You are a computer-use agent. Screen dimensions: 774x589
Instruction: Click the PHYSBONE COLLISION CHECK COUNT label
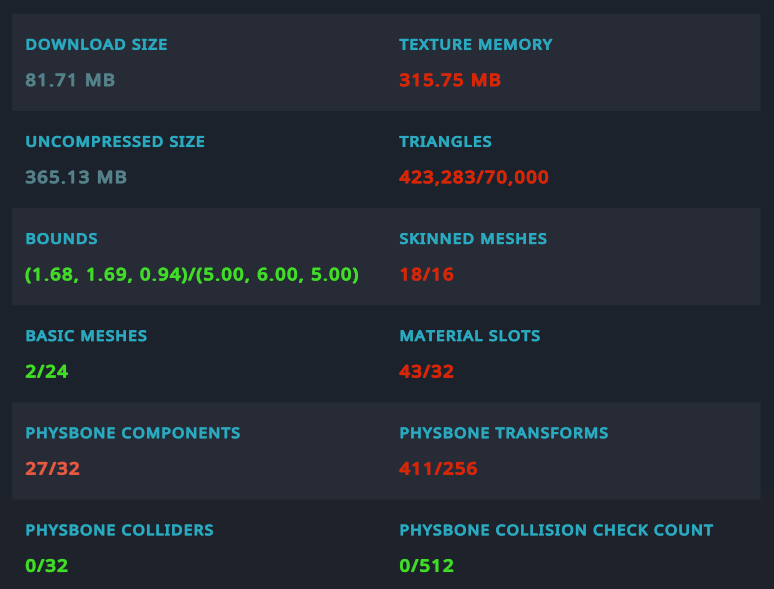tap(556, 530)
